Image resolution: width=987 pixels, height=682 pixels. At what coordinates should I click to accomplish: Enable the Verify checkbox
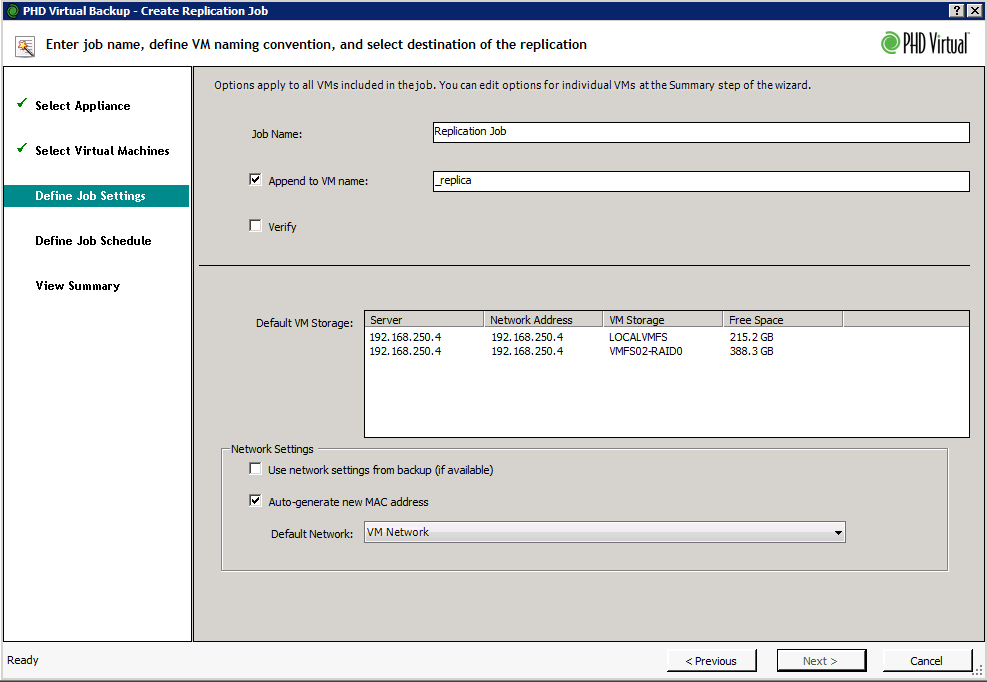tap(255, 225)
